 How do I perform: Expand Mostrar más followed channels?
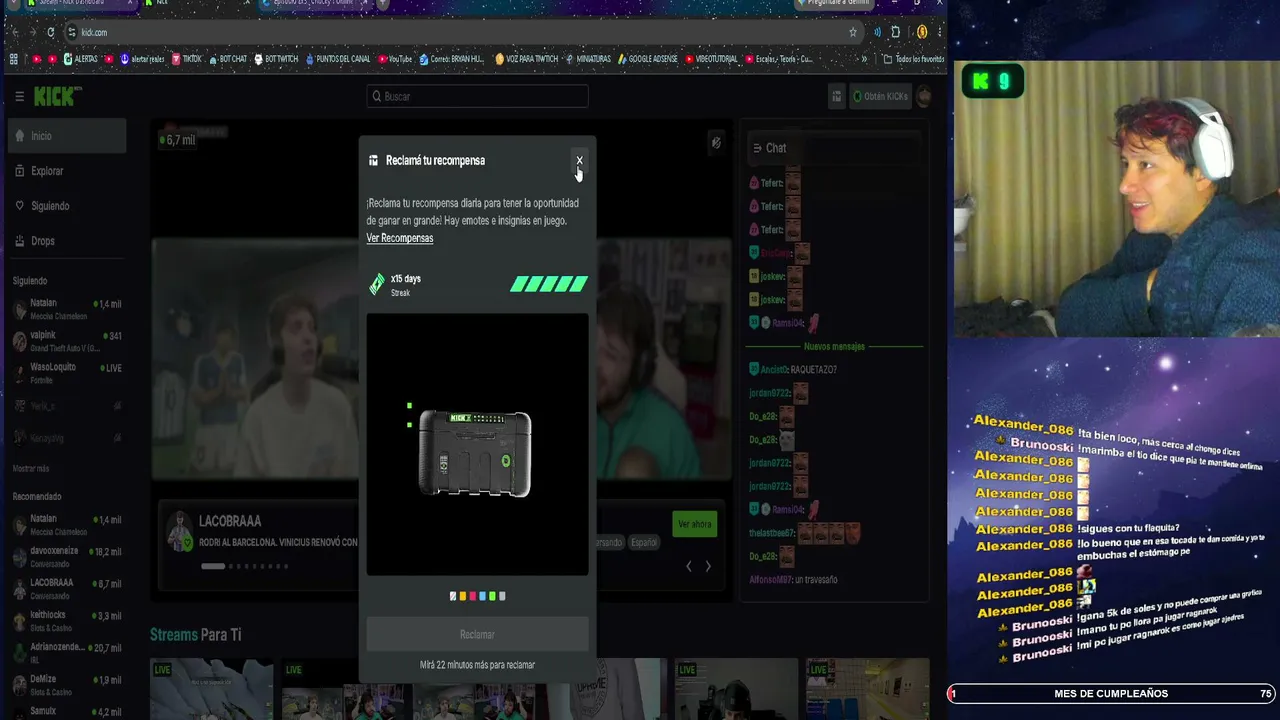click(x=30, y=468)
